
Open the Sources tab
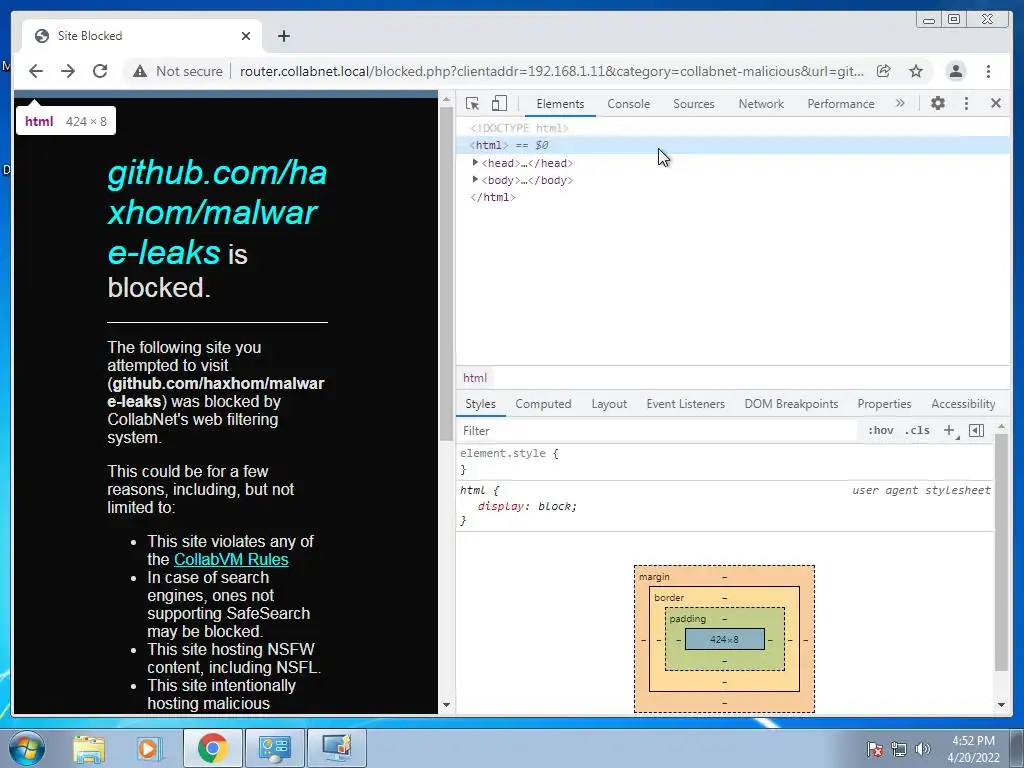click(694, 104)
